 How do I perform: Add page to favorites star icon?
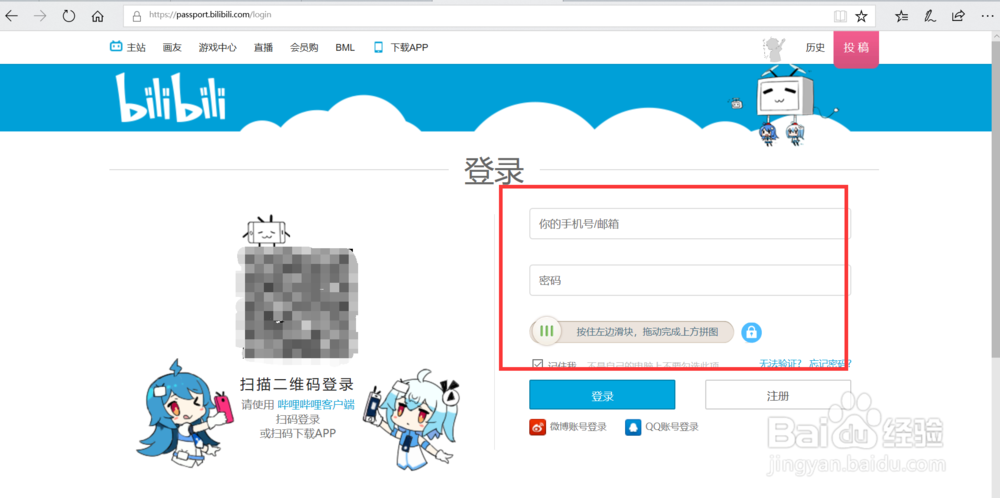pyautogui.click(x=861, y=16)
